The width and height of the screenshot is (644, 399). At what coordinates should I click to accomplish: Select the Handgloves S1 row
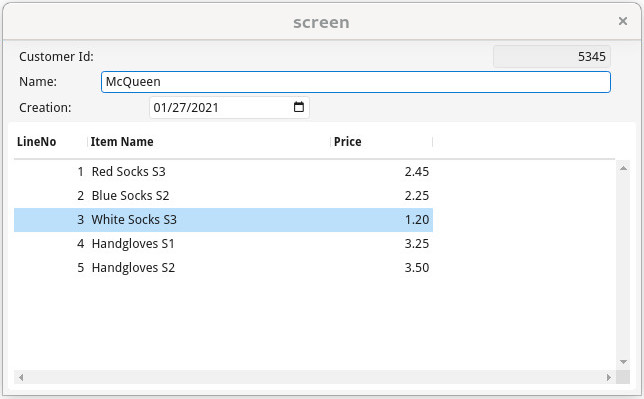point(223,244)
